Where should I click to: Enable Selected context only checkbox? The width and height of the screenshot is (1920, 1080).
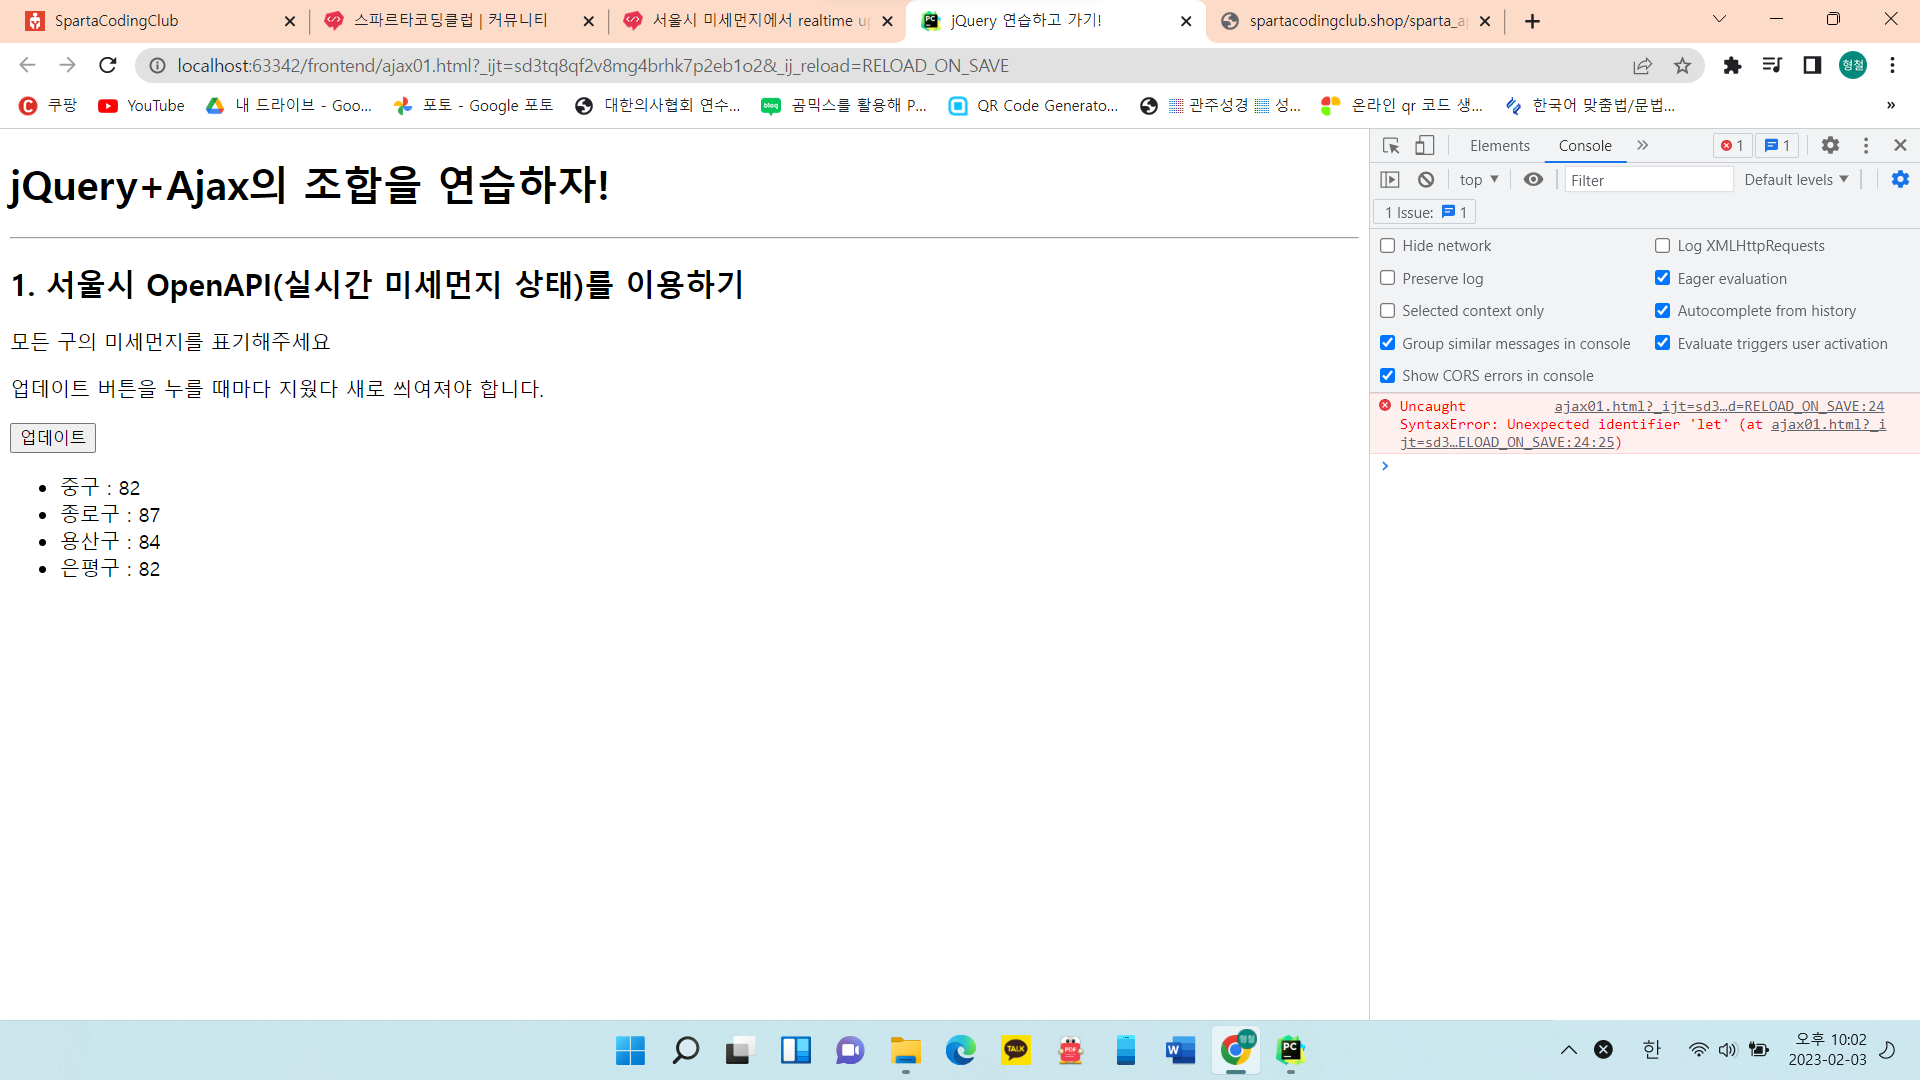(x=1388, y=311)
